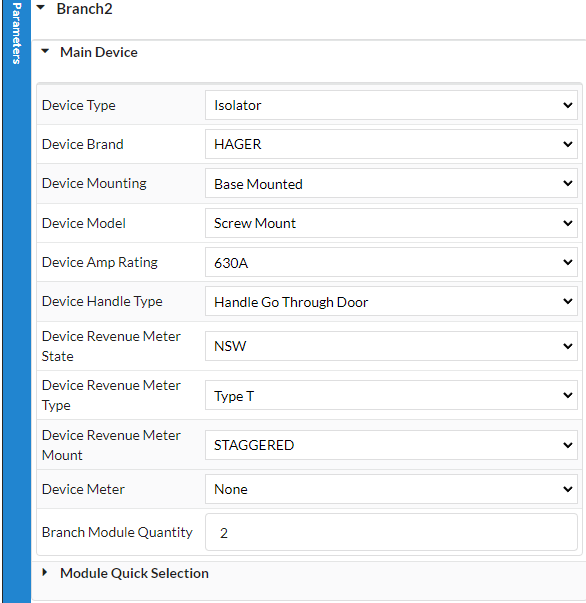This screenshot has width=586, height=603.
Task: Open the Device Type dropdown showing Isolator
Action: pyautogui.click(x=391, y=105)
